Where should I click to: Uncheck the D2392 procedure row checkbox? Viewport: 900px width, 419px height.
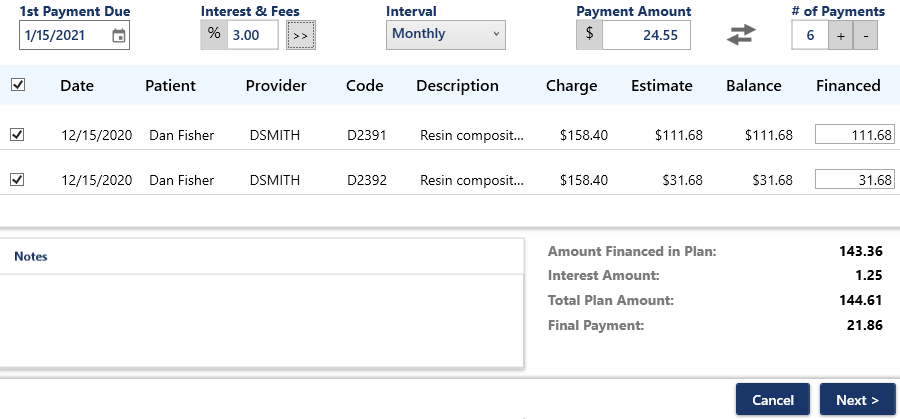click(17, 180)
